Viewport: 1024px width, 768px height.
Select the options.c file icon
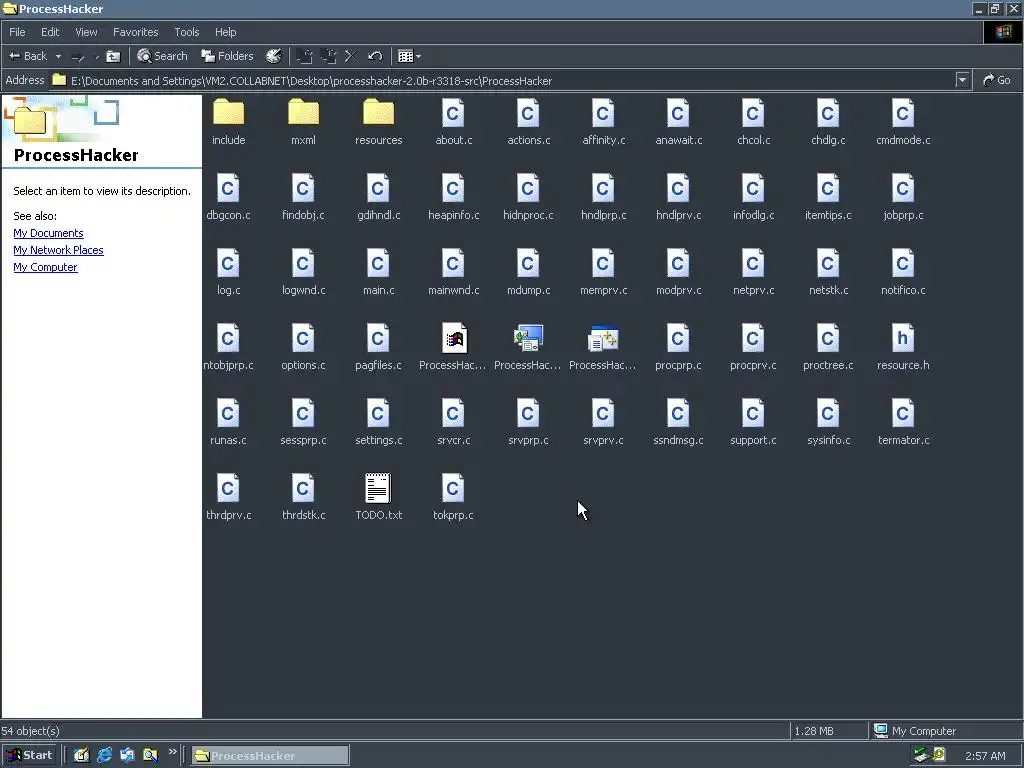303,338
